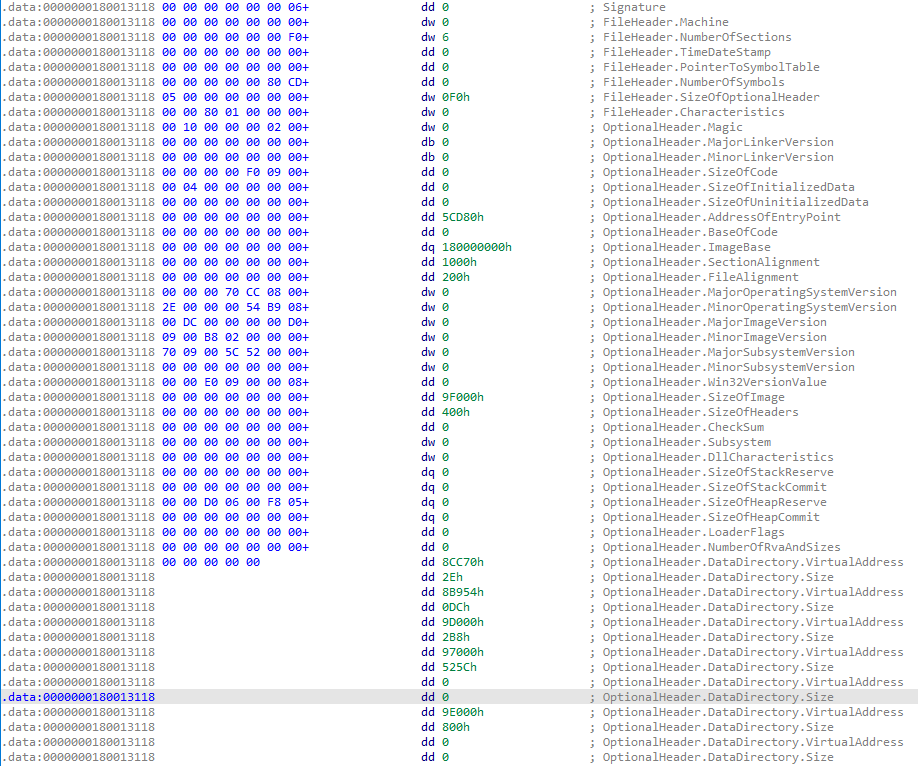Click the 'dd 9F000h' value
The width and height of the screenshot is (918, 766).
453,397
